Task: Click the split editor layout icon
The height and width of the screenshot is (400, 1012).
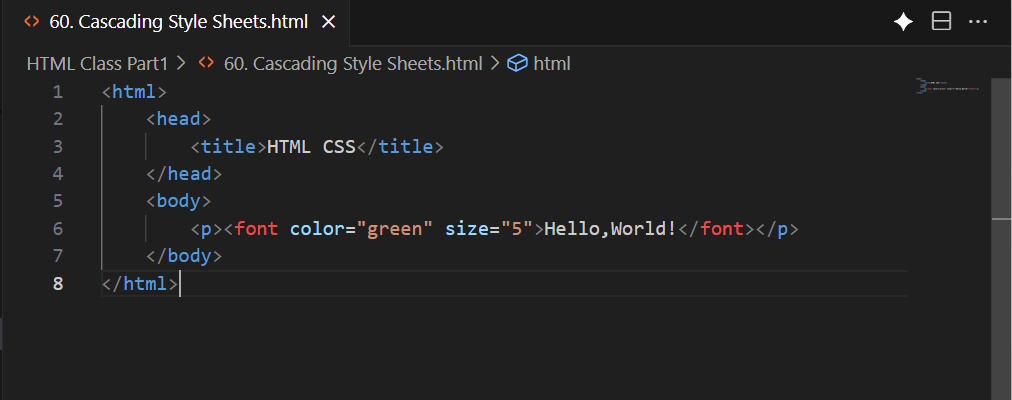Action: pos(941,22)
